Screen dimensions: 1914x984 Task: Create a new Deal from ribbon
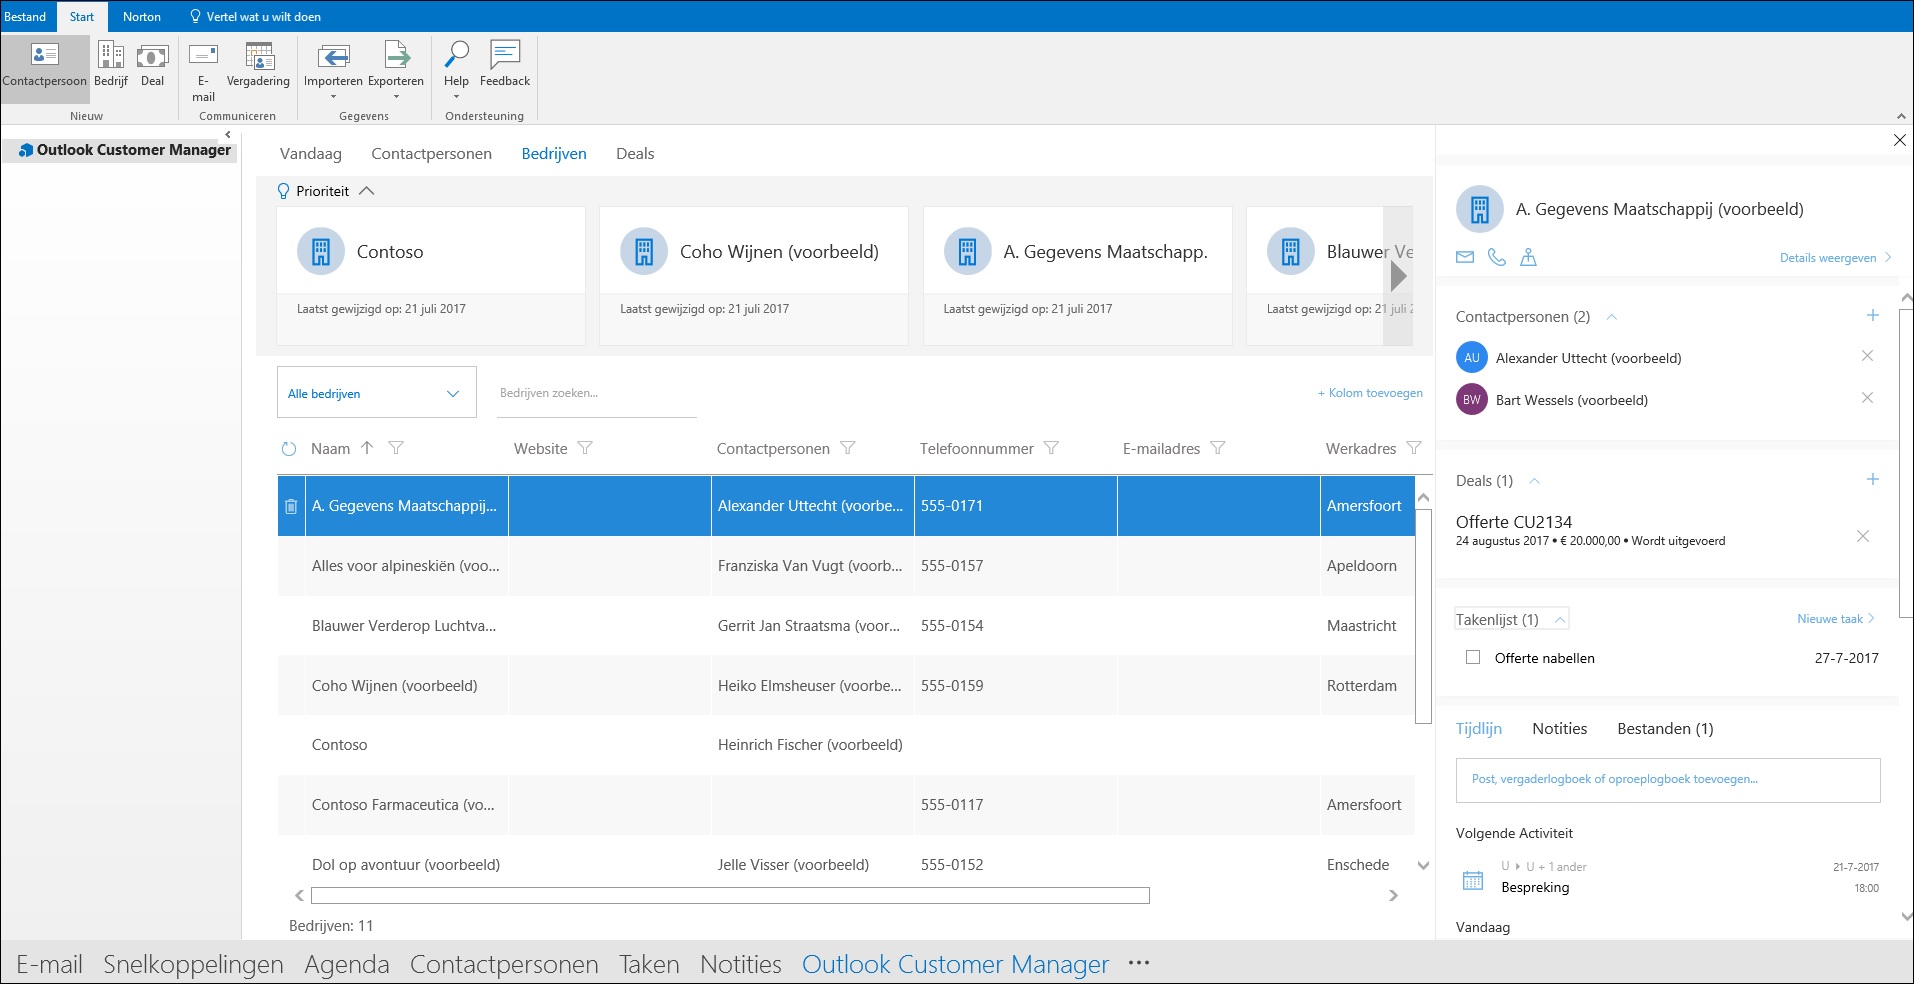[152, 66]
